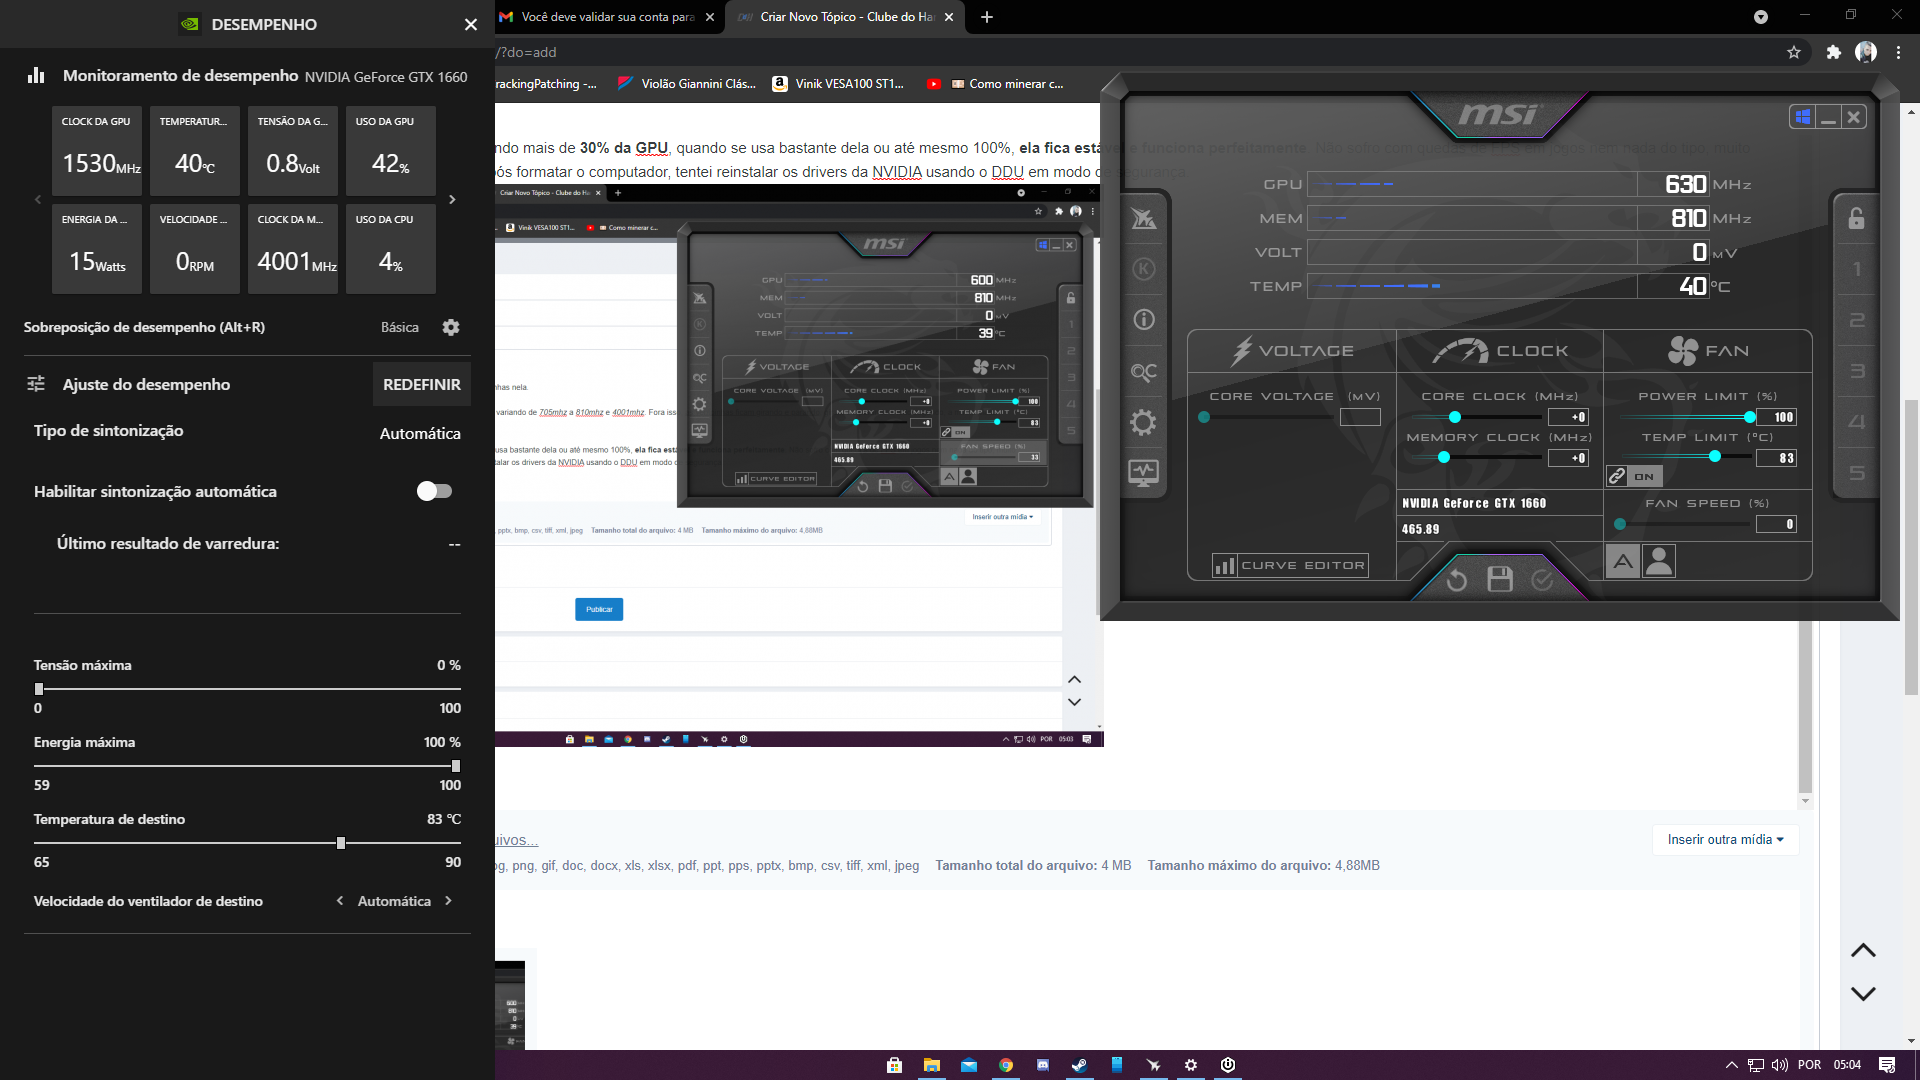1920x1080 pixels.
Task: Click the Publicar button in screenshot thumbnail
Action: pos(599,609)
